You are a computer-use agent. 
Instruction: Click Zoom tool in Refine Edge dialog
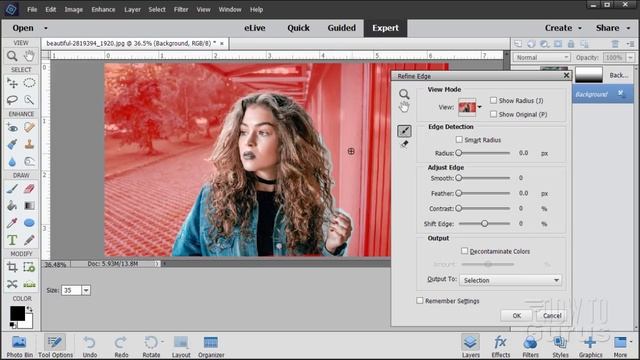pyautogui.click(x=404, y=94)
